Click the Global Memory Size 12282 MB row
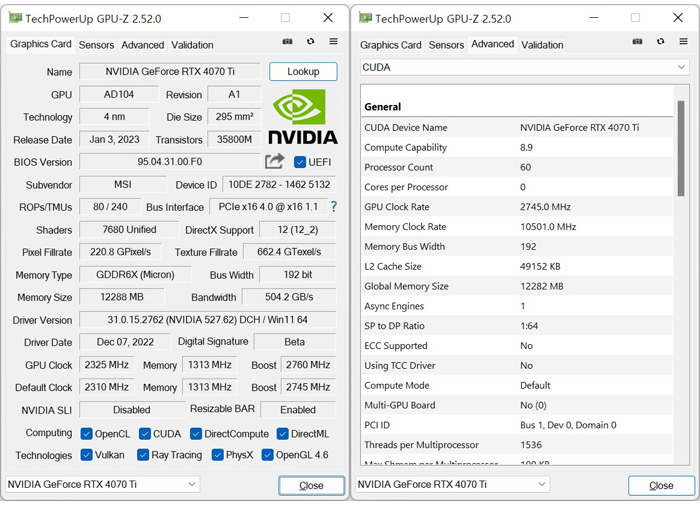 (x=517, y=286)
